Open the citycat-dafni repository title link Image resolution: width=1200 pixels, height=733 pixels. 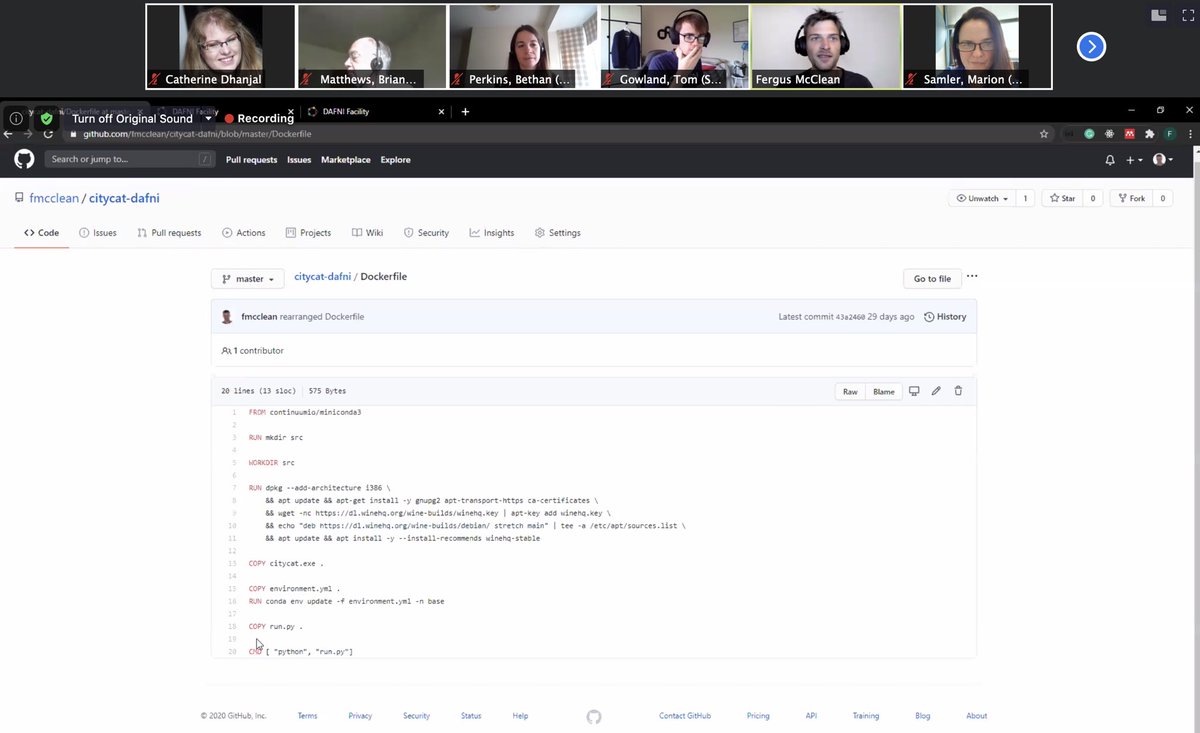coord(124,198)
